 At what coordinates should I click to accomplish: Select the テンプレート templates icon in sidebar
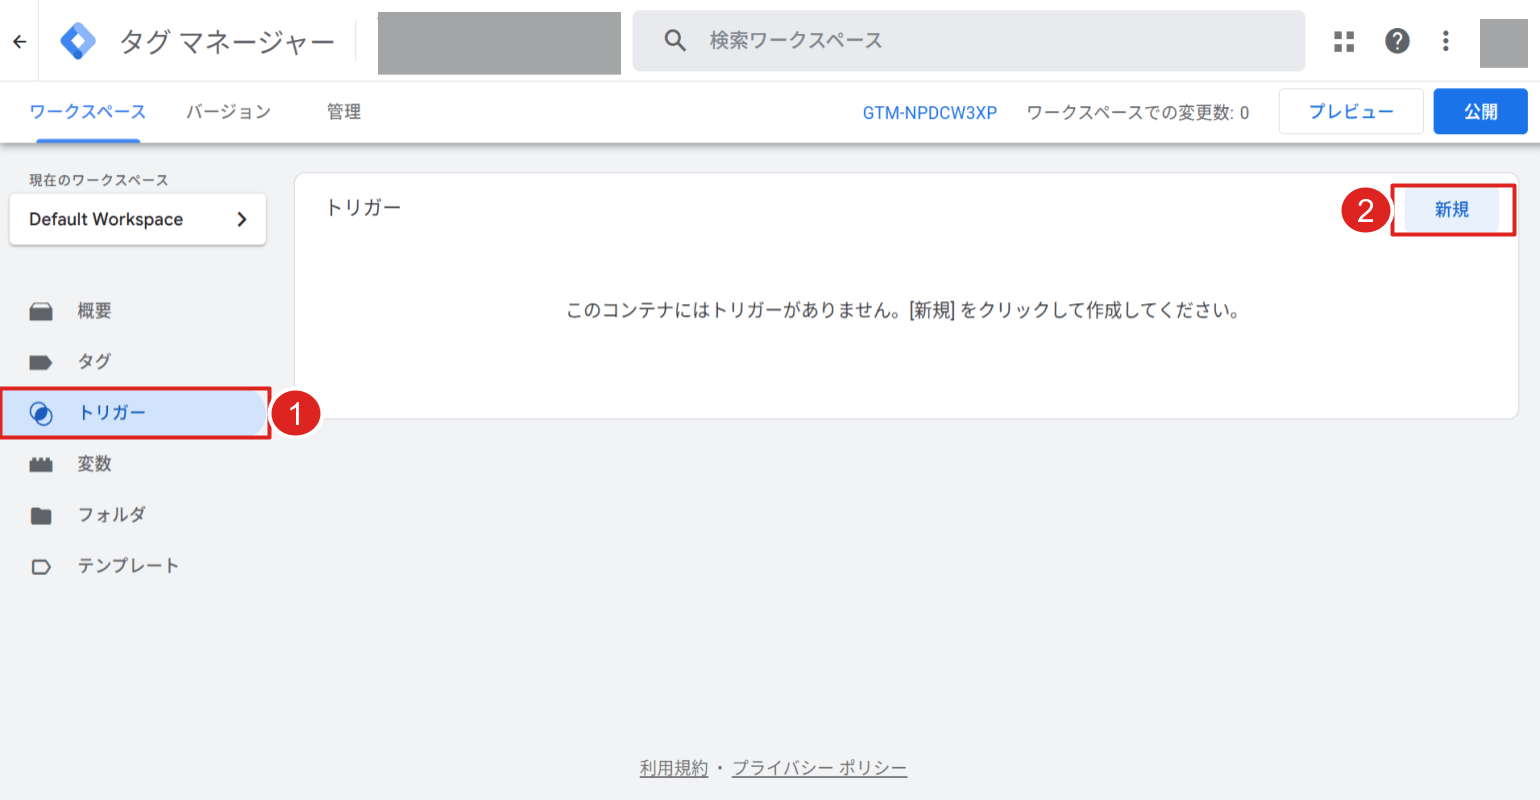pos(41,565)
